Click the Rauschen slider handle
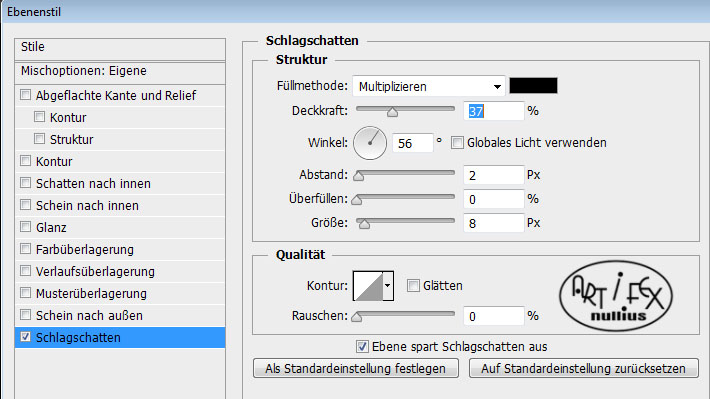Screen dimensions: 710x399 coord(357,317)
